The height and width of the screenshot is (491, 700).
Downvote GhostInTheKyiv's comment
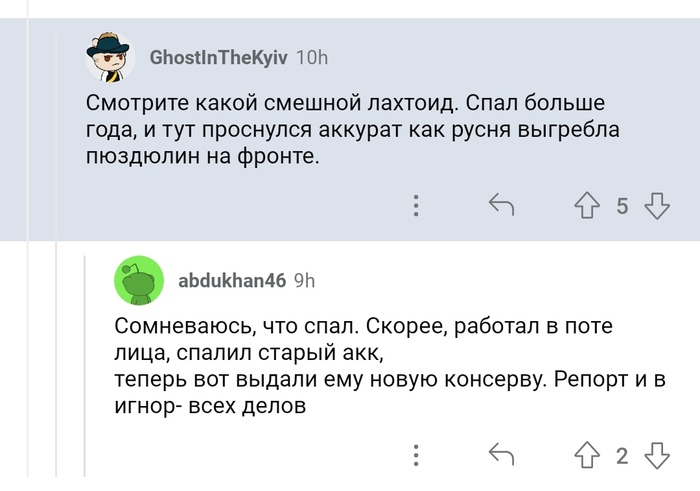pos(657,206)
